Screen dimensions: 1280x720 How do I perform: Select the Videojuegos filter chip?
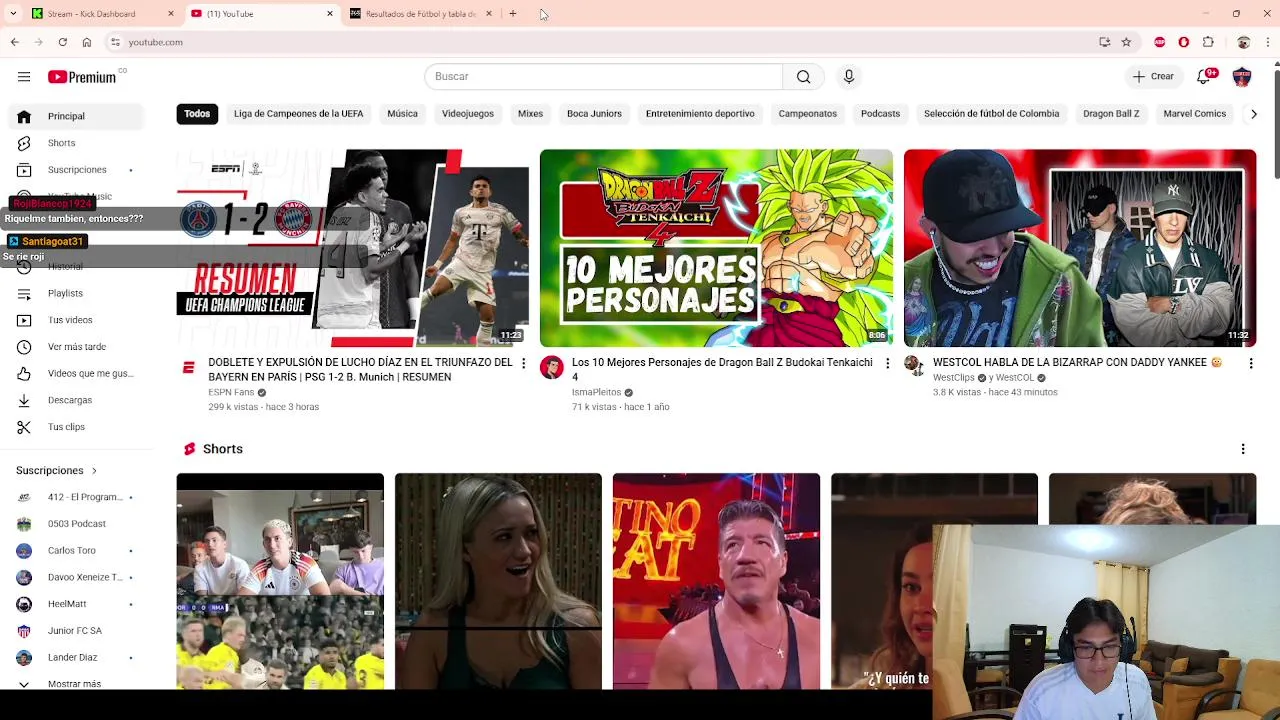(x=468, y=114)
